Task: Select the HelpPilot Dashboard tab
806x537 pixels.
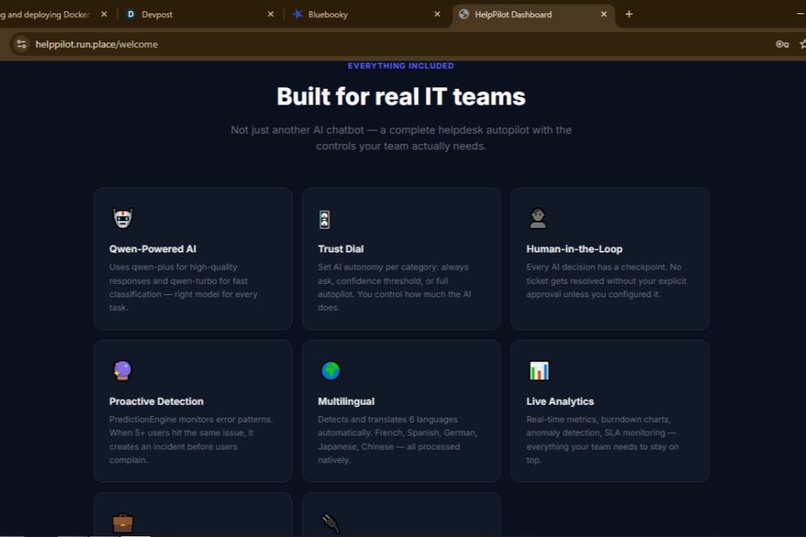Action: coord(533,14)
